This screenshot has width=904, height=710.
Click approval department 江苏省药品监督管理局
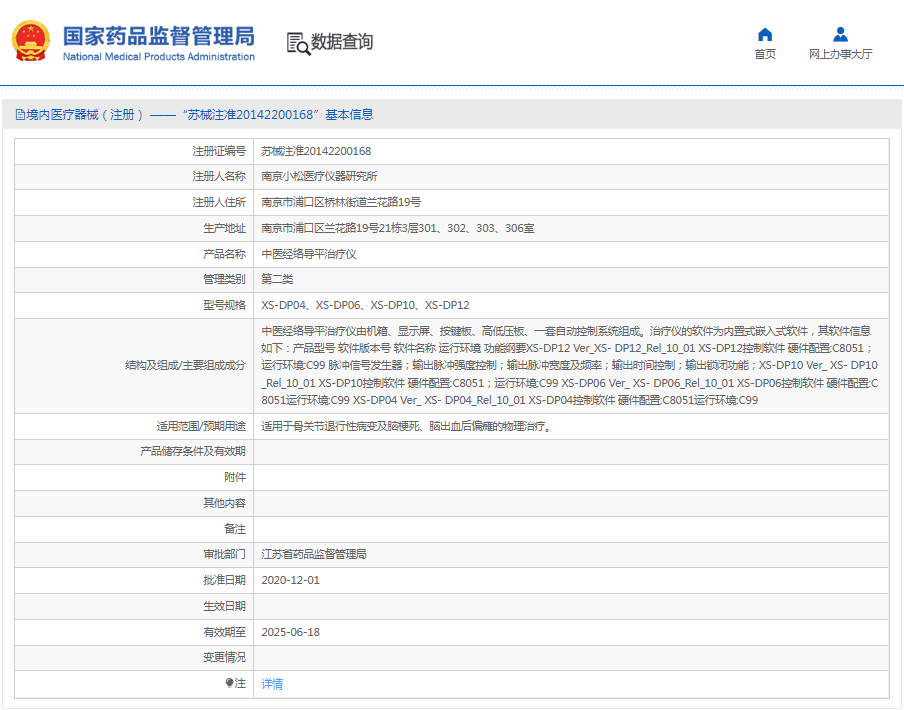pos(314,554)
